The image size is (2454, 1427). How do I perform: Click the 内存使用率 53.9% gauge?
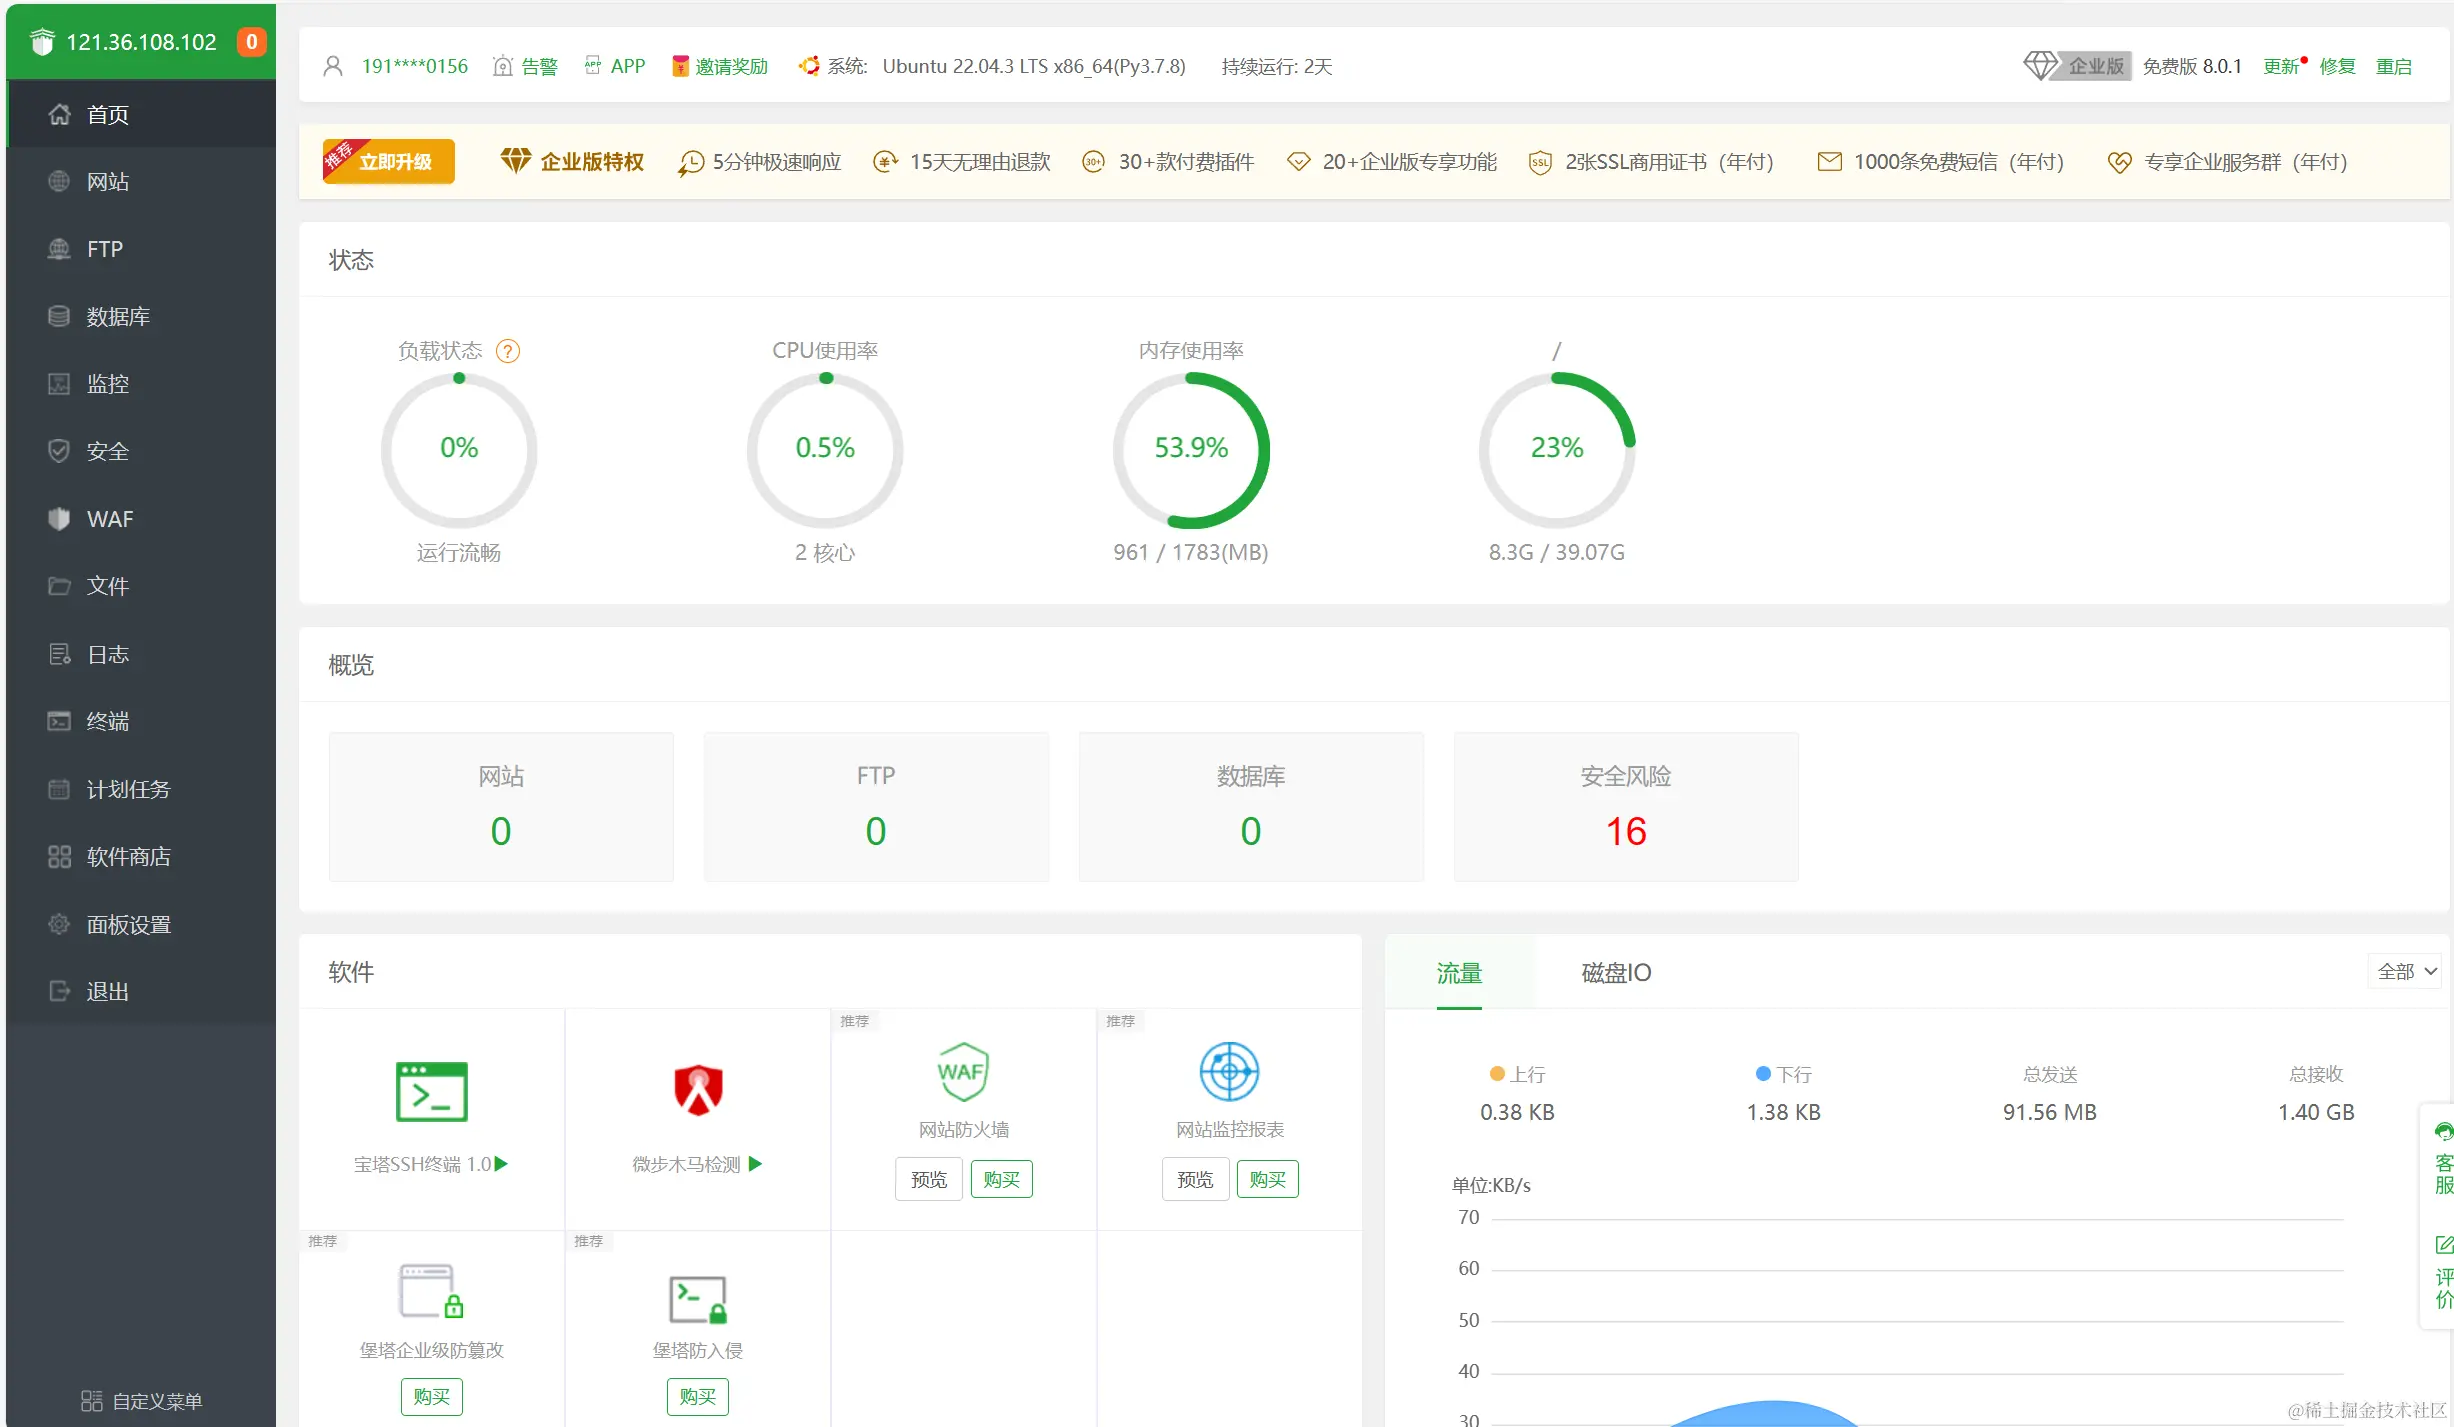click(1190, 449)
